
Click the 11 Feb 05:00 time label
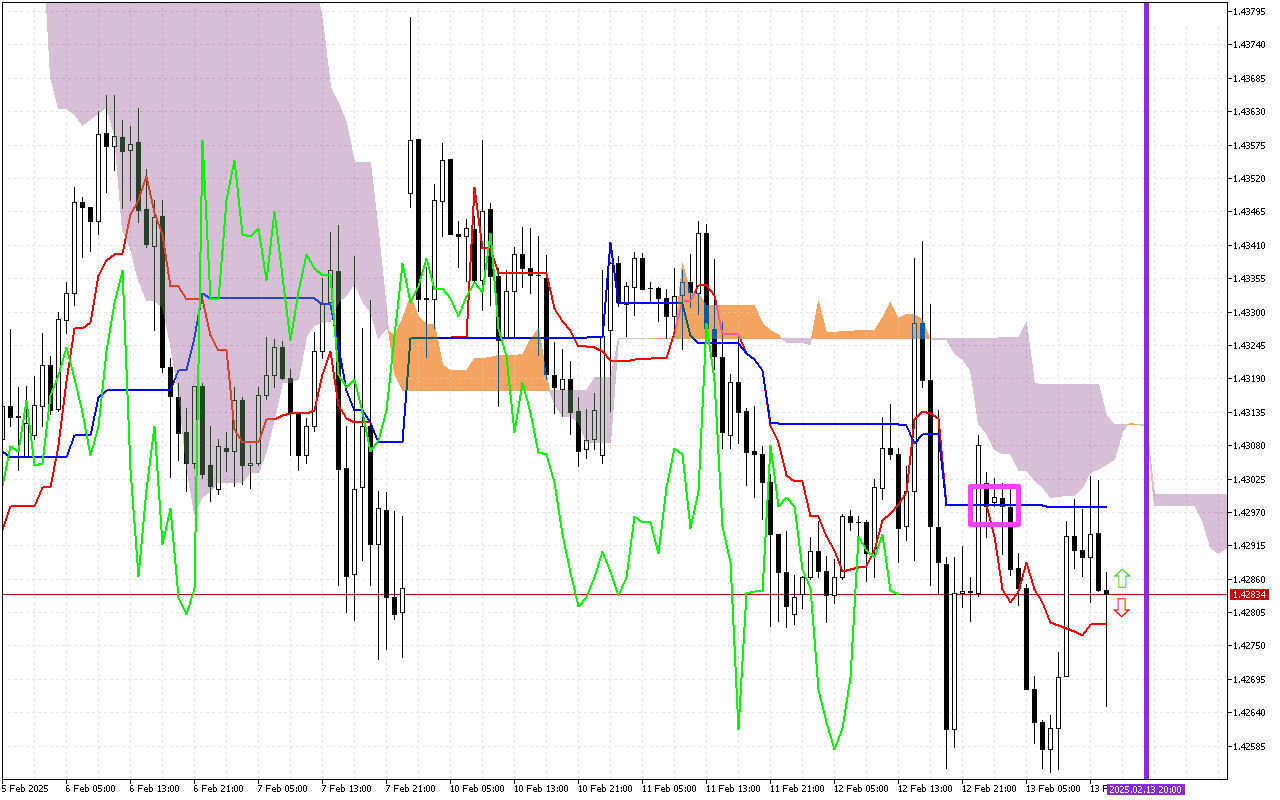(x=669, y=789)
